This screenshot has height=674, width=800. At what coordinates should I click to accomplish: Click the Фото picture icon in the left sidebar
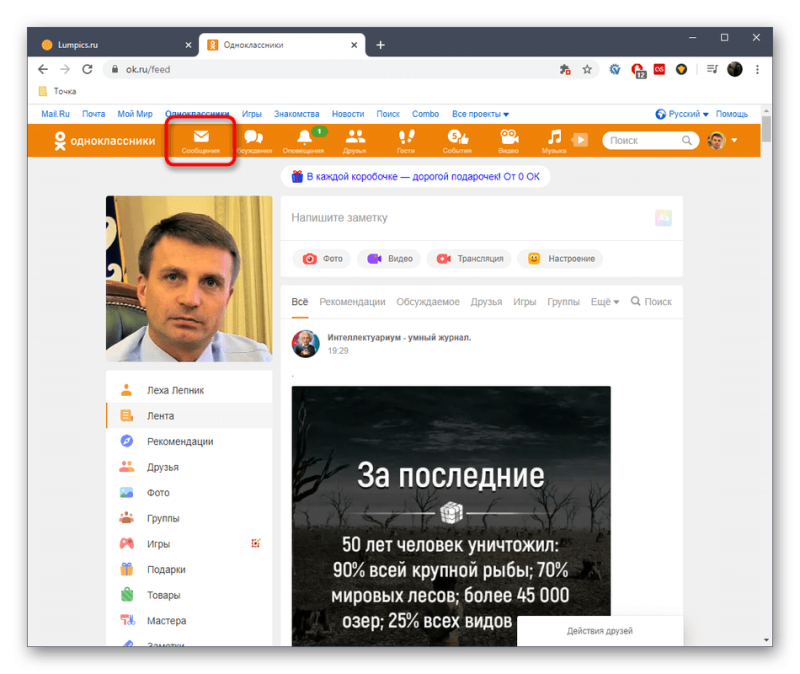pos(127,492)
